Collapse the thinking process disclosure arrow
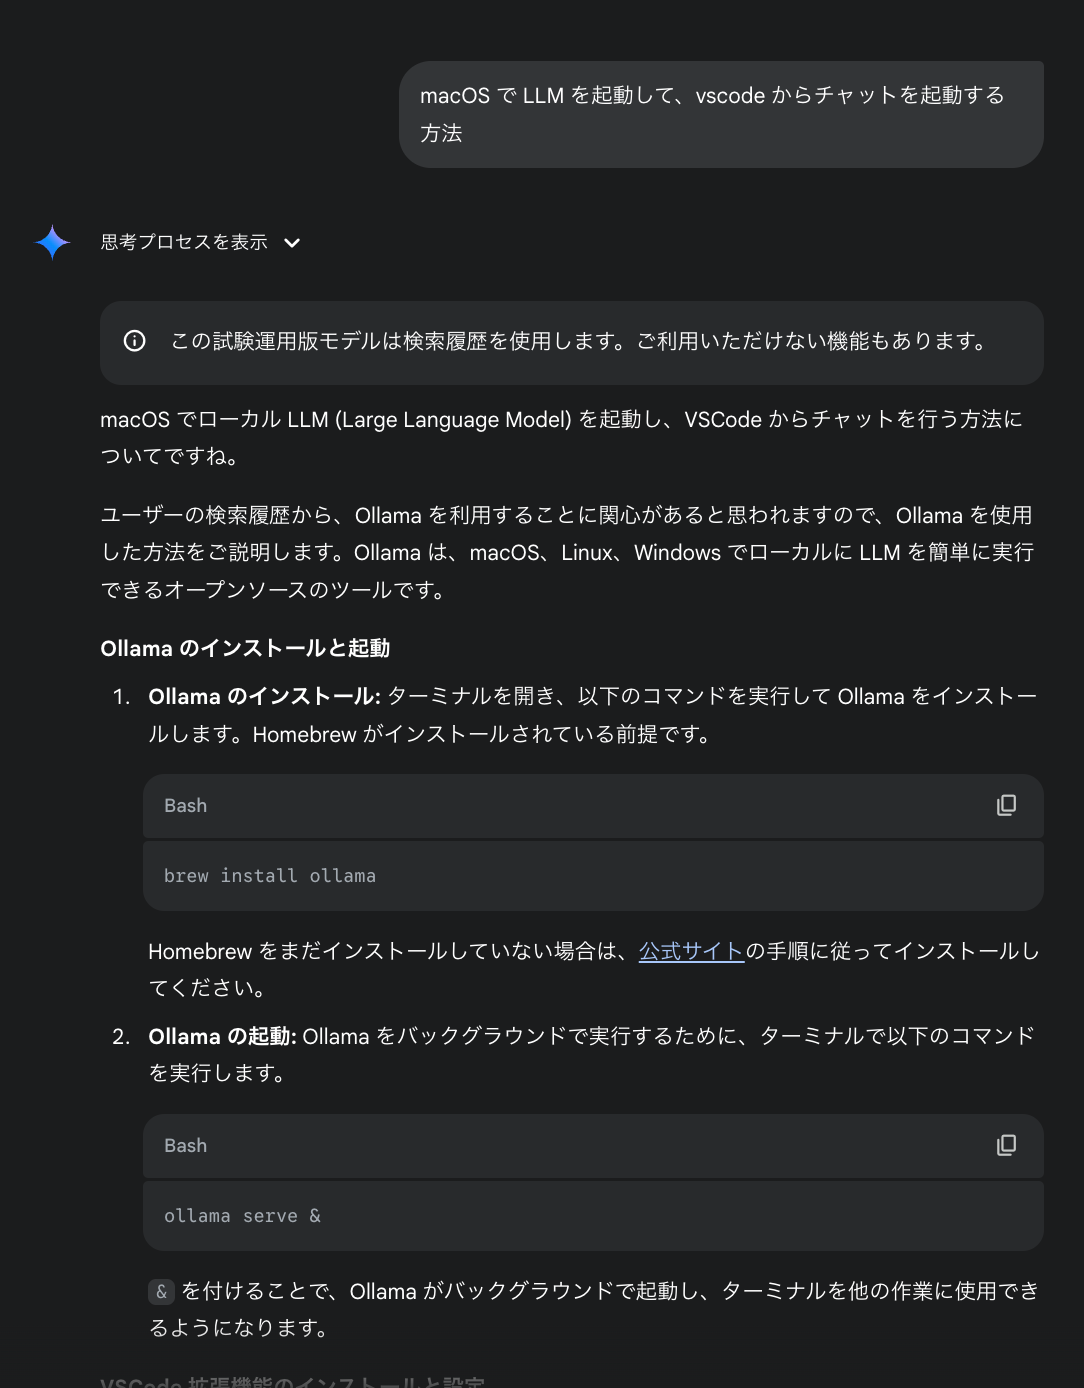The width and height of the screenshot is (1084, 1388). [291, 242]
